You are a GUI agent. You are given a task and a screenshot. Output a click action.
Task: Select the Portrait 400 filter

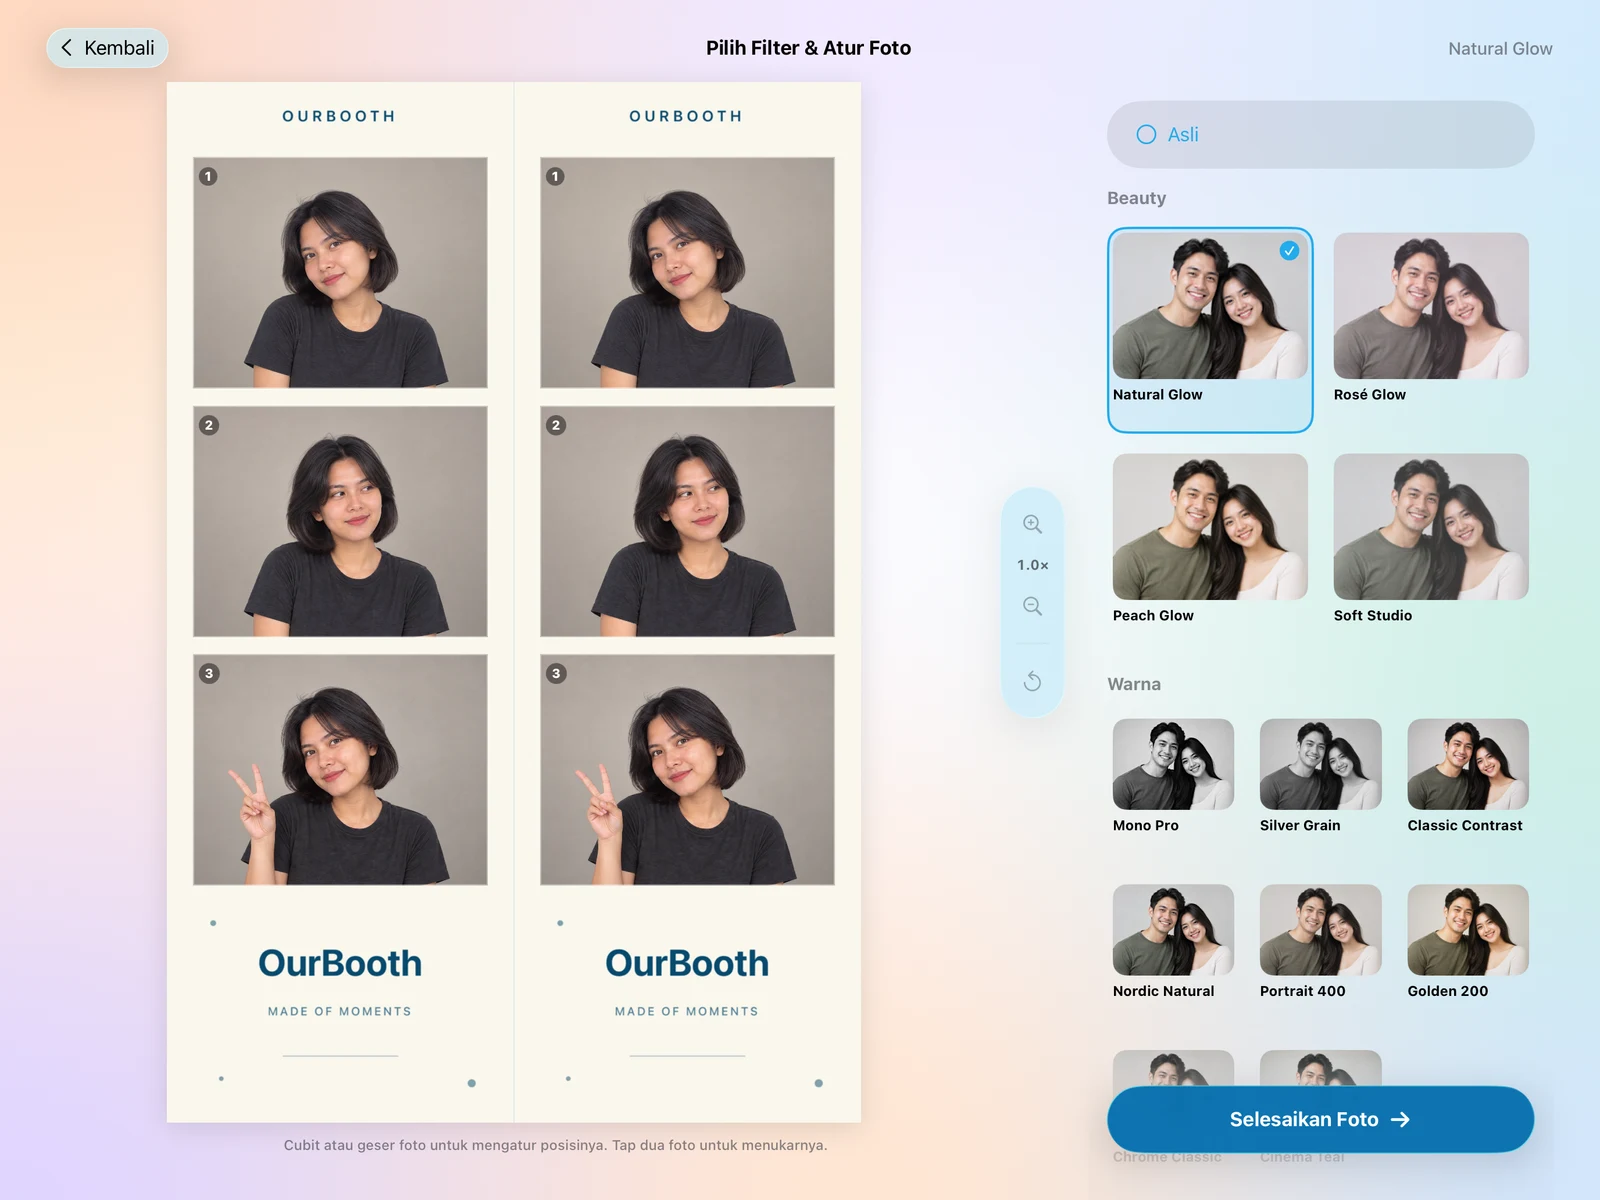tap(1320, 942)
